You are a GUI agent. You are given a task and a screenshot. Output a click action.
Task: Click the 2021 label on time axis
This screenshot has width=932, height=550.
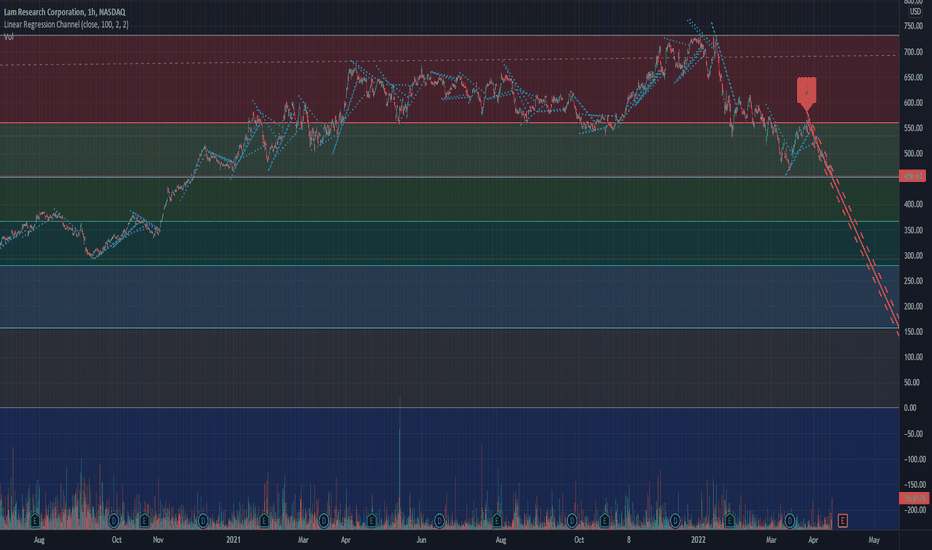(x=234, y=540)
